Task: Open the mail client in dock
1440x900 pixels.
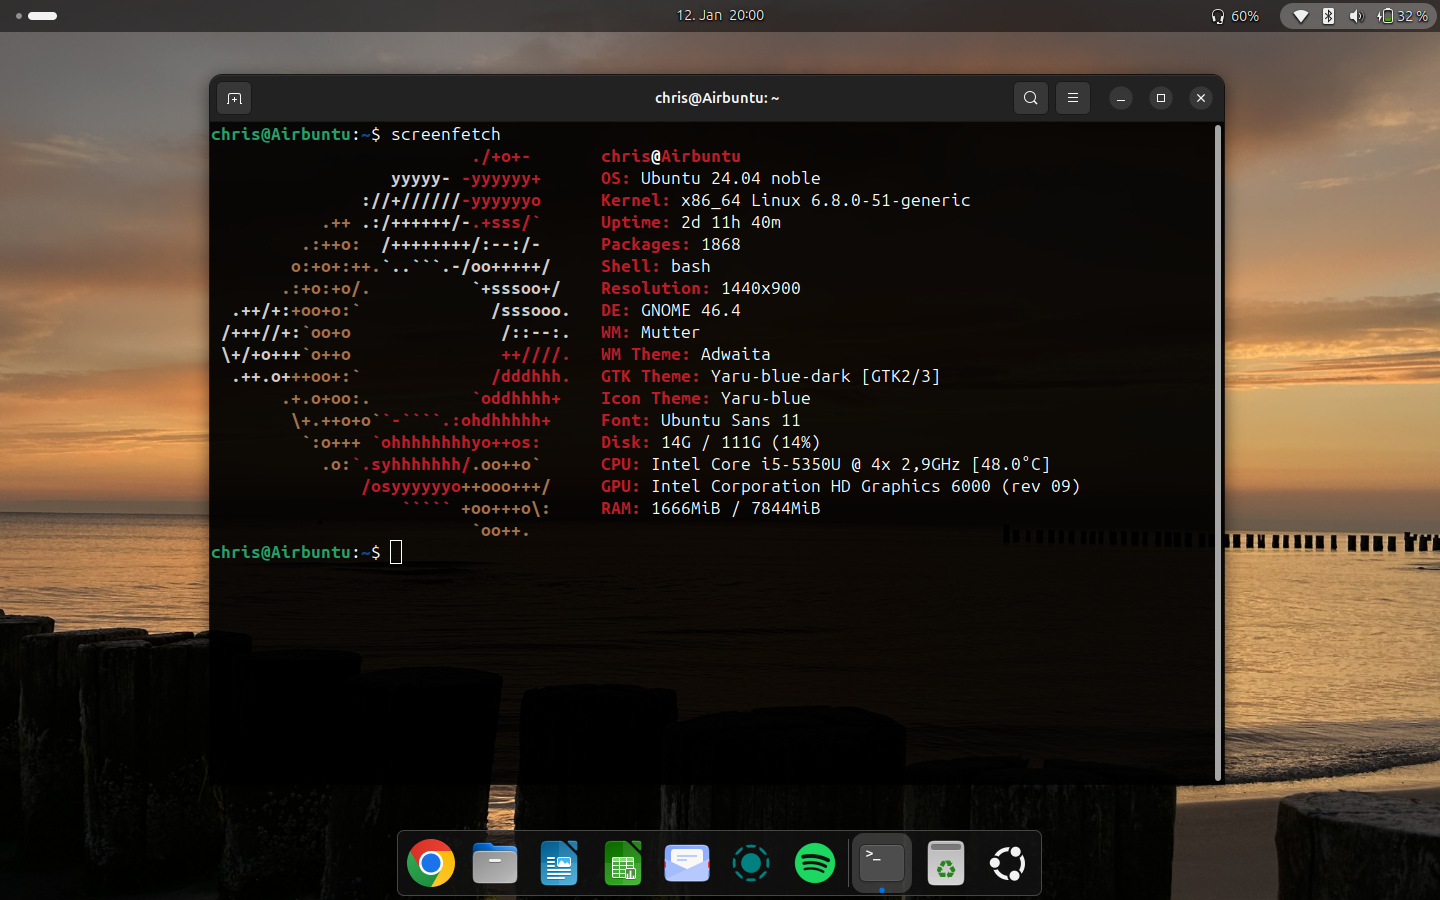Action: coord(687,863)
